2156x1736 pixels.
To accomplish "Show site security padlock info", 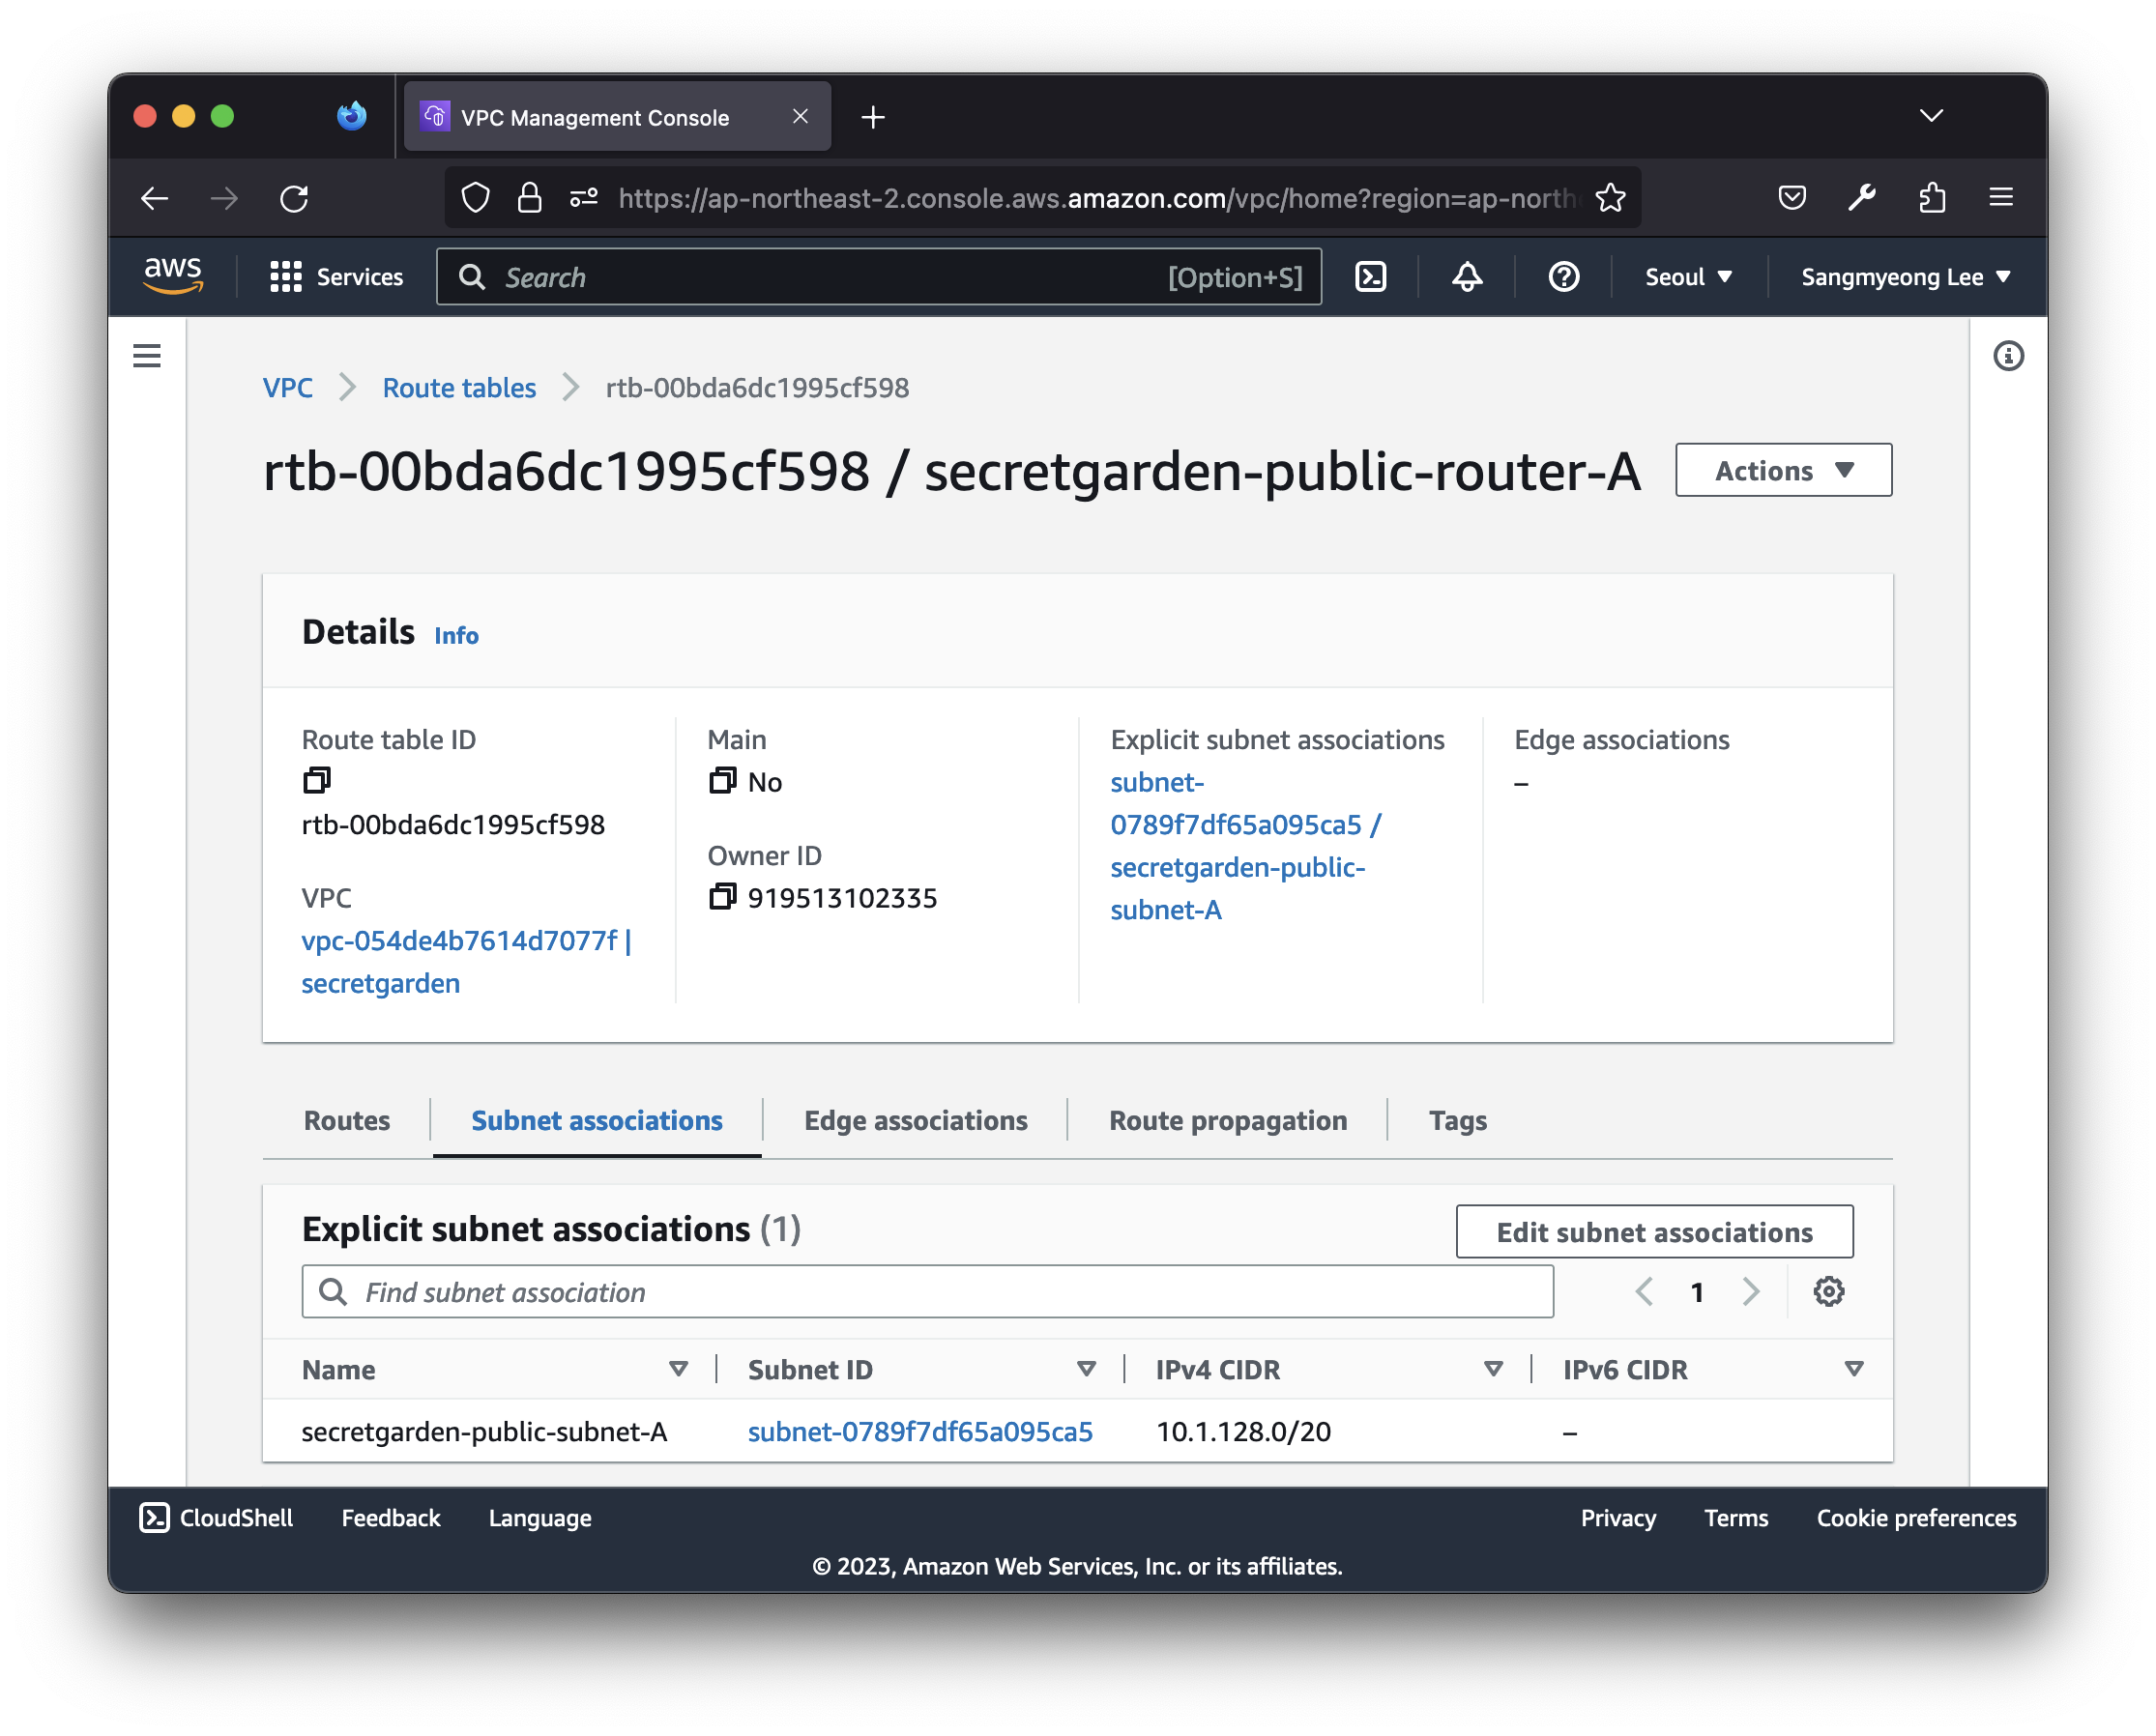I will tap(529, 198).
